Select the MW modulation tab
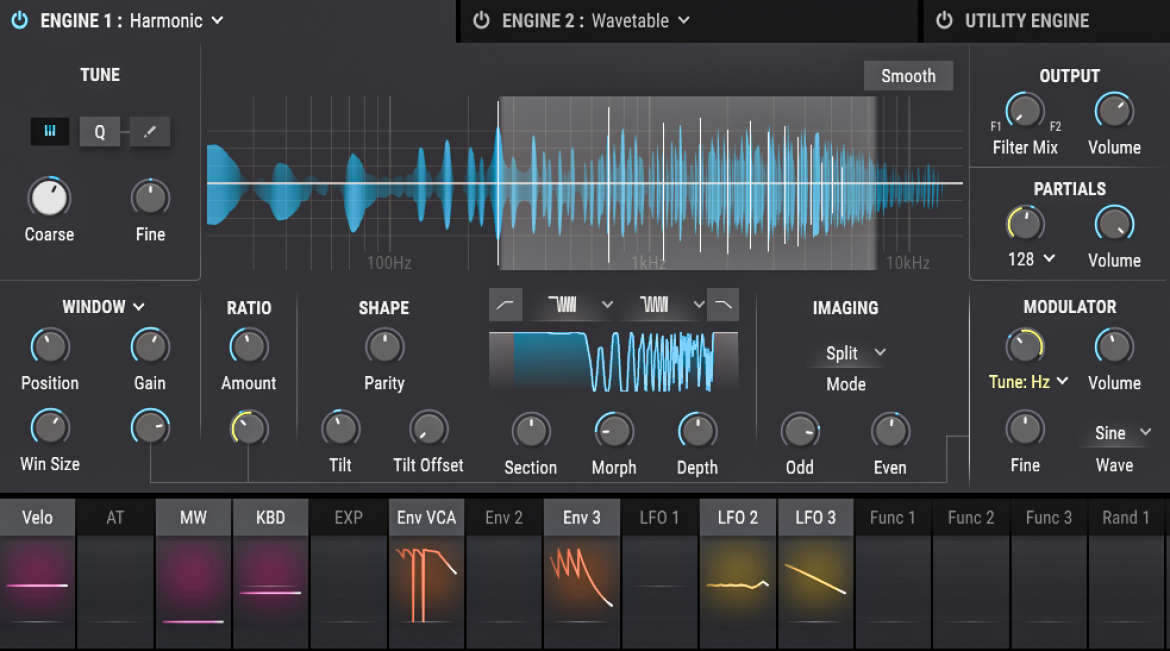Screen dimensions: 1170x651 (193, 517)
